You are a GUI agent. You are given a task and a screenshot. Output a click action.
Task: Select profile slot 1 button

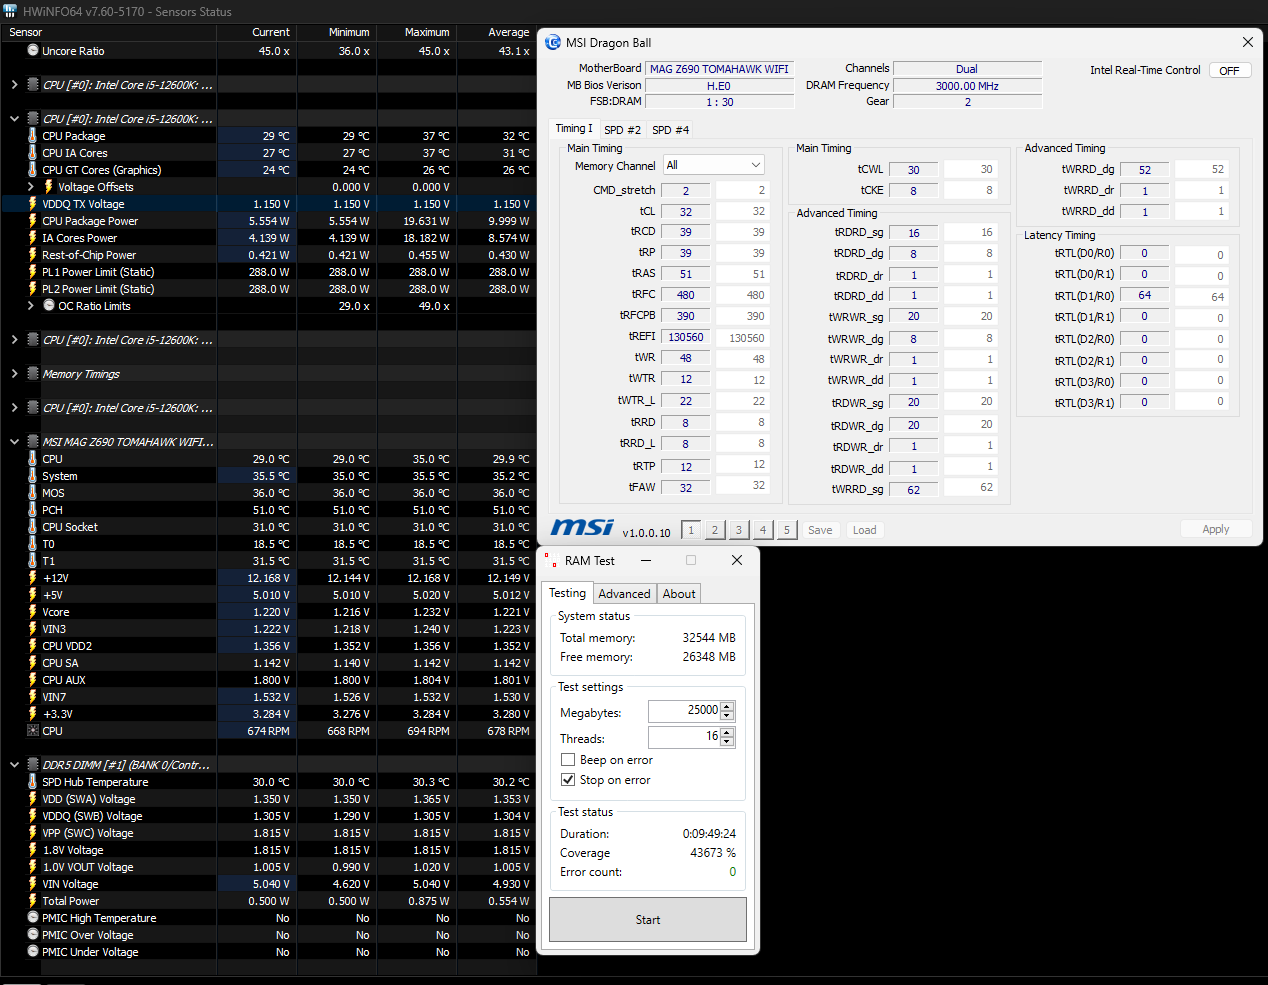coord(691,530)
